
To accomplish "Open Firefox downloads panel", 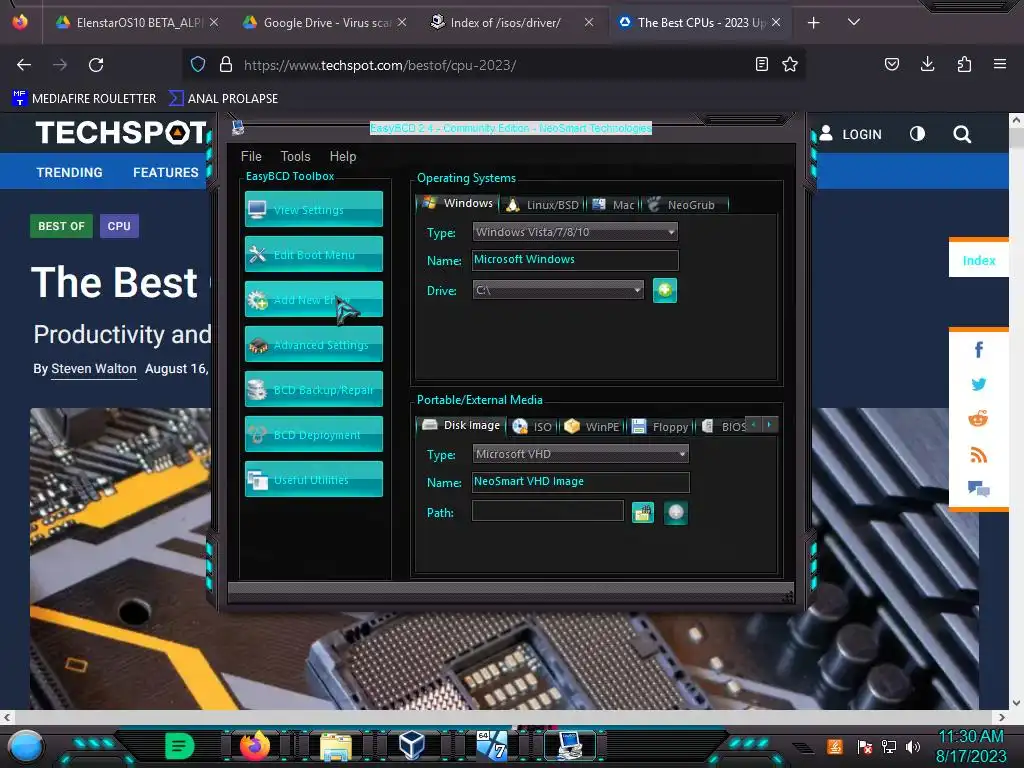I will pos(927,64).
